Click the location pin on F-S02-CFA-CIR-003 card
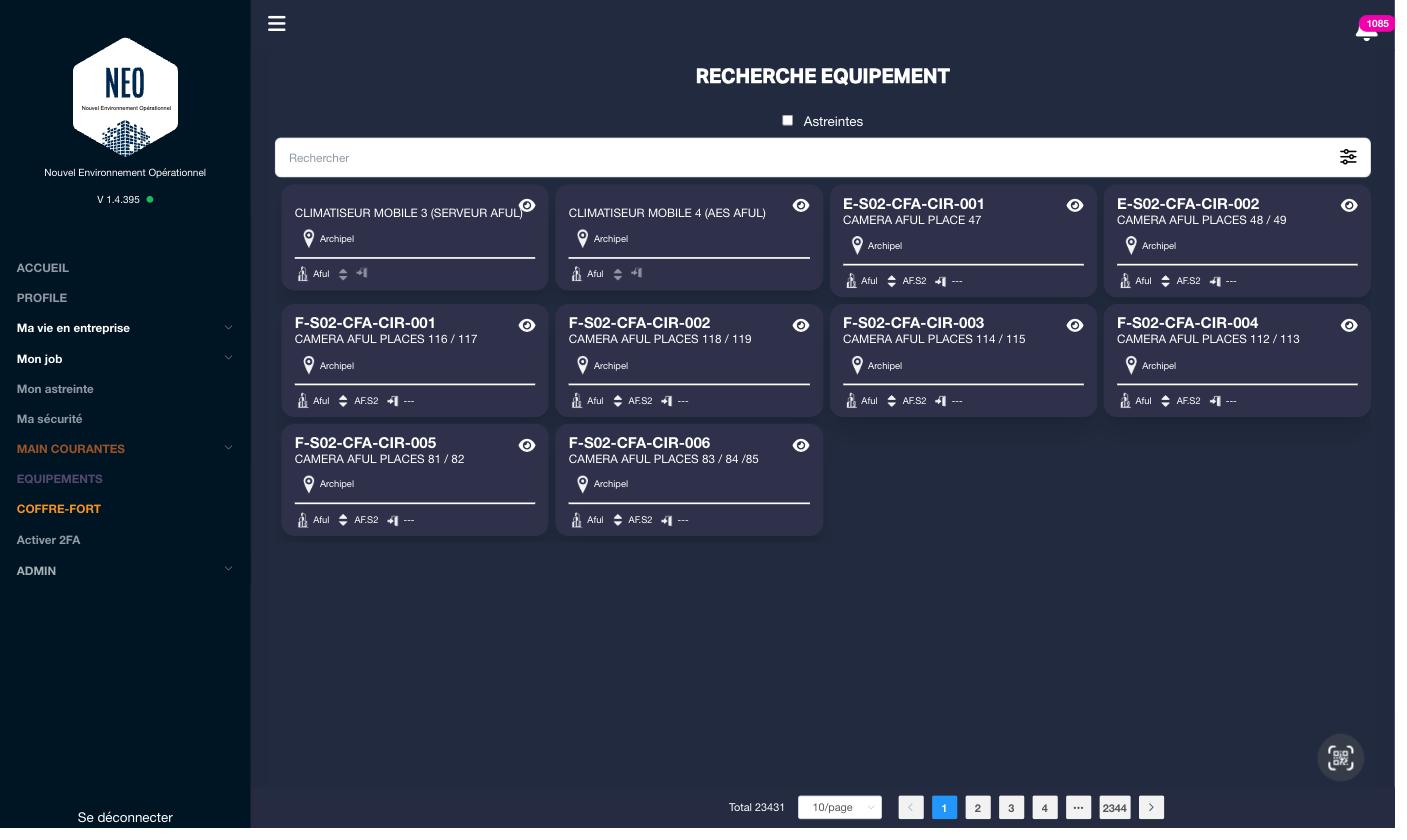1407x840 pixels. tap(857, 366)
